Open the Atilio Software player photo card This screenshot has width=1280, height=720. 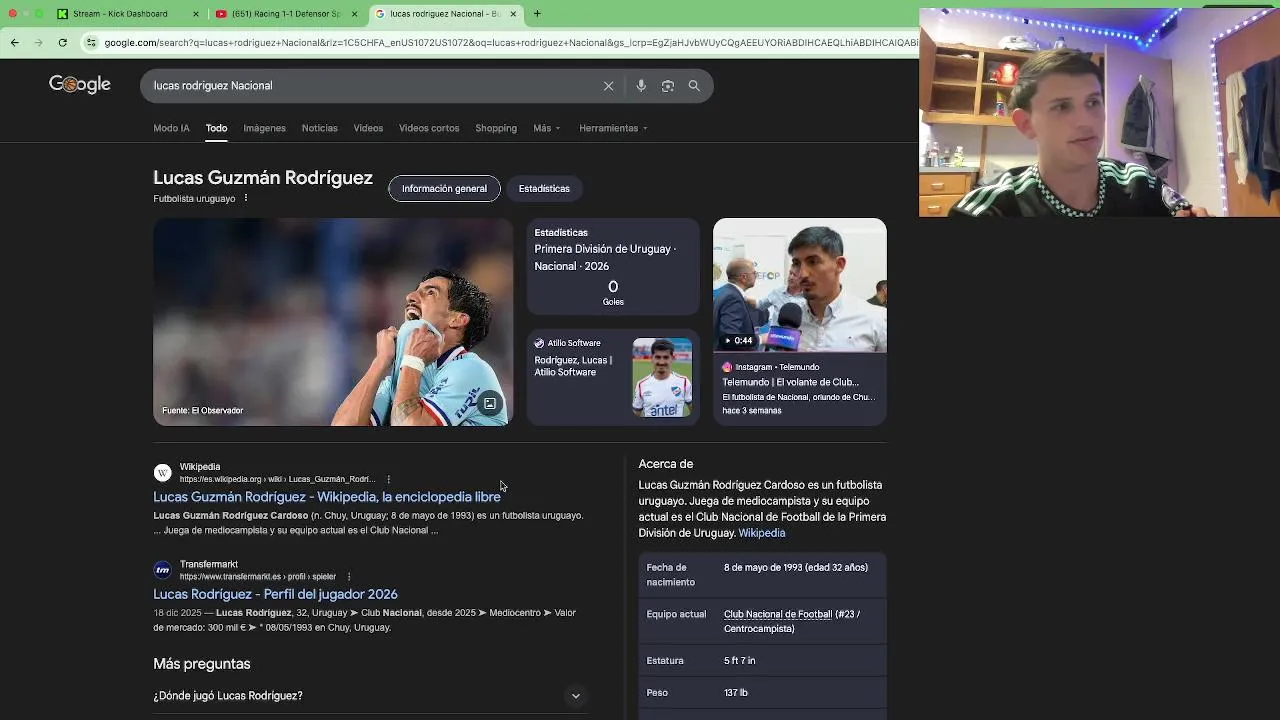click(x=613, y=378)
